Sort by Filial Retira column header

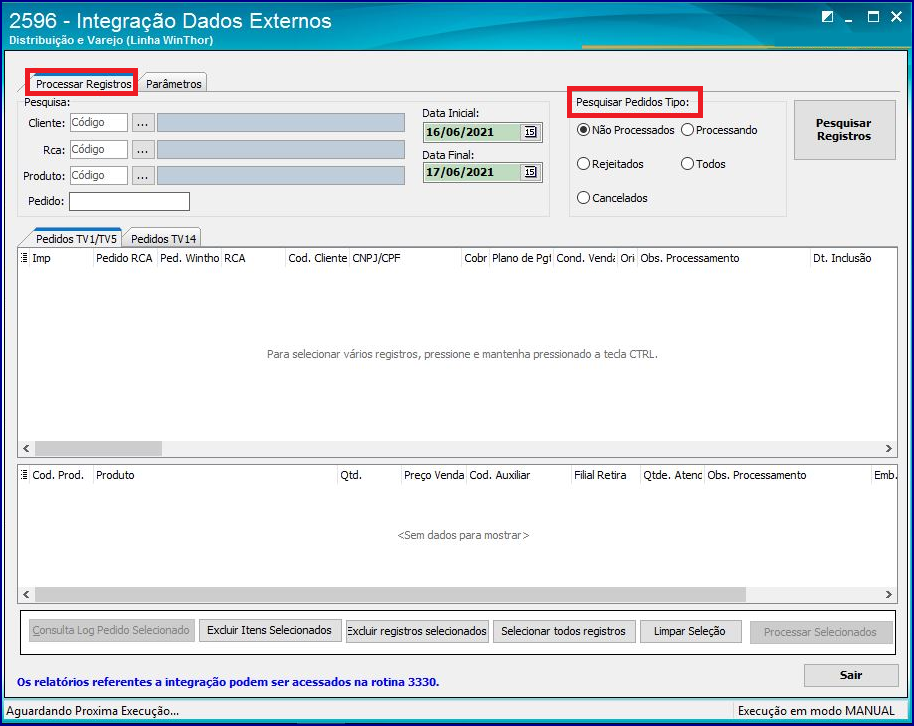coord(606,475)
